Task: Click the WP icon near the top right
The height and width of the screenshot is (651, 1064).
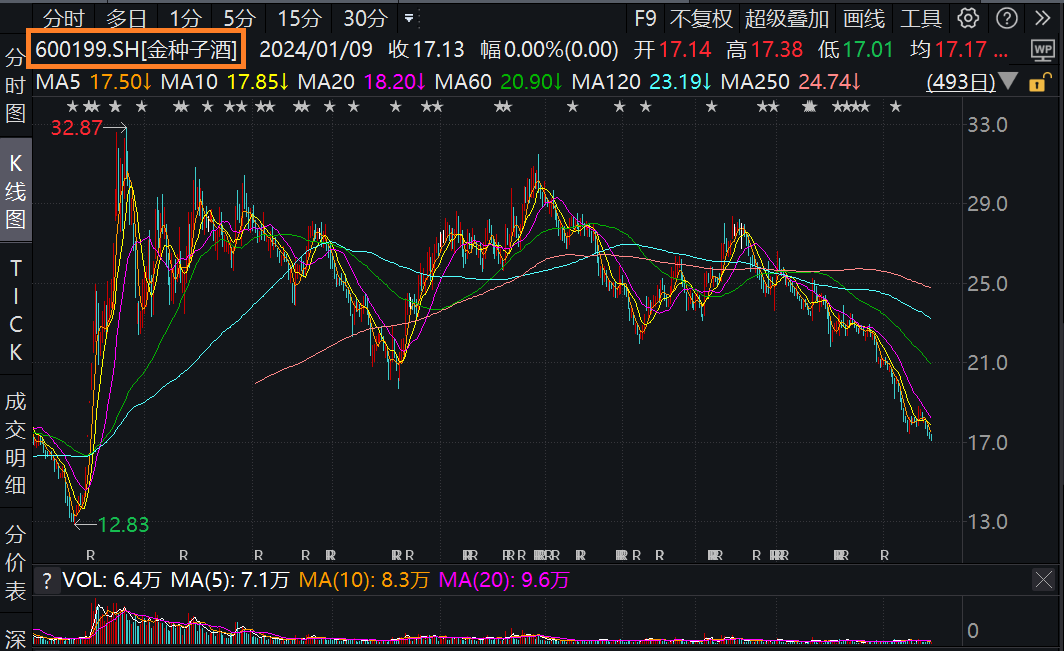Action: tap(1041, 48)
